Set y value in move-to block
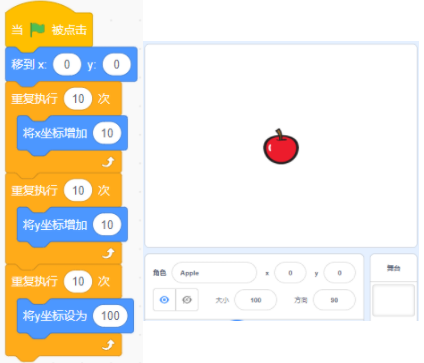424x363 pixels. coord(116,64)
